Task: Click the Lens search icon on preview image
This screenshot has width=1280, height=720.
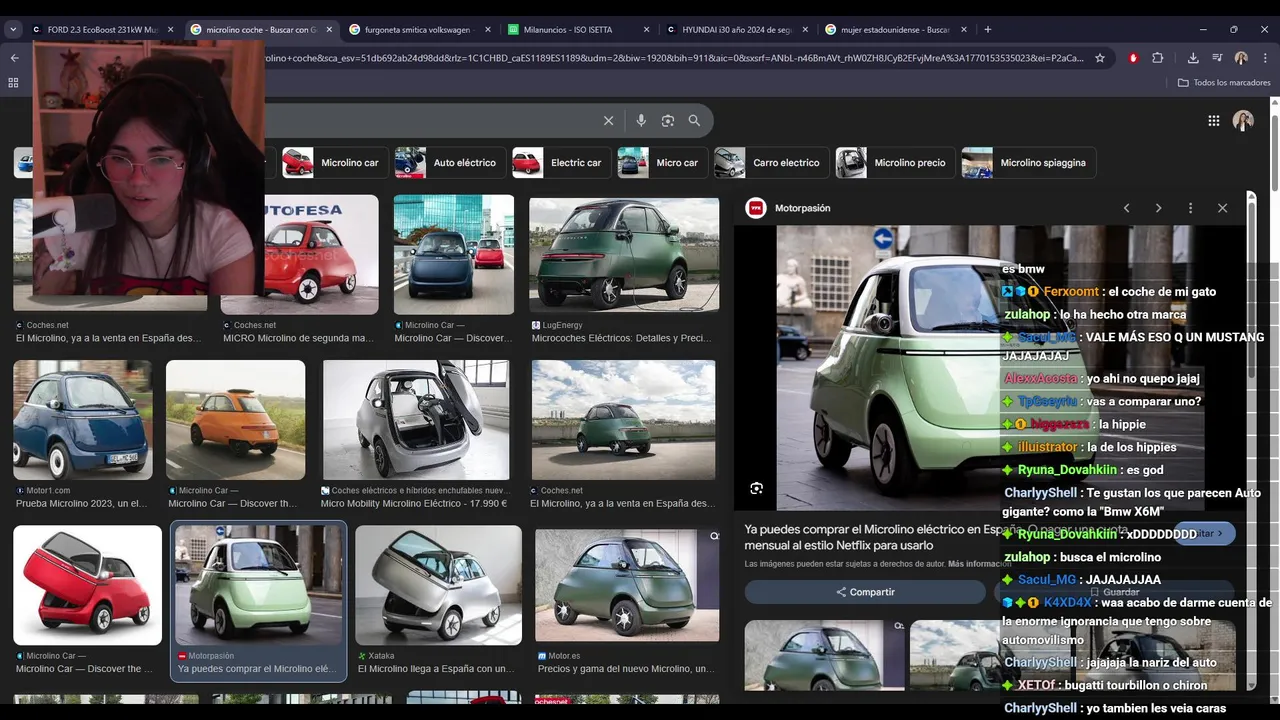Action: coord(756,488)
